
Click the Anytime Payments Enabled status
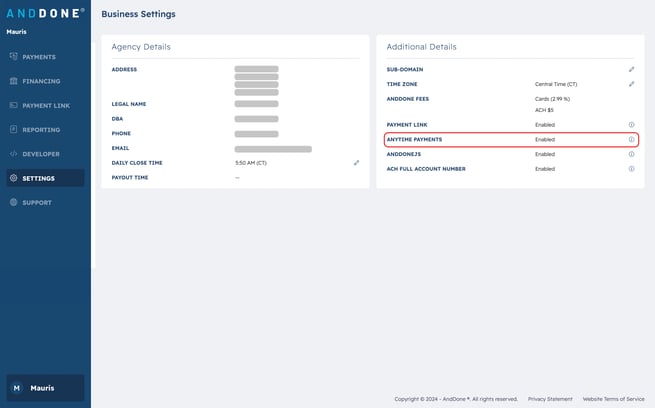544,139
